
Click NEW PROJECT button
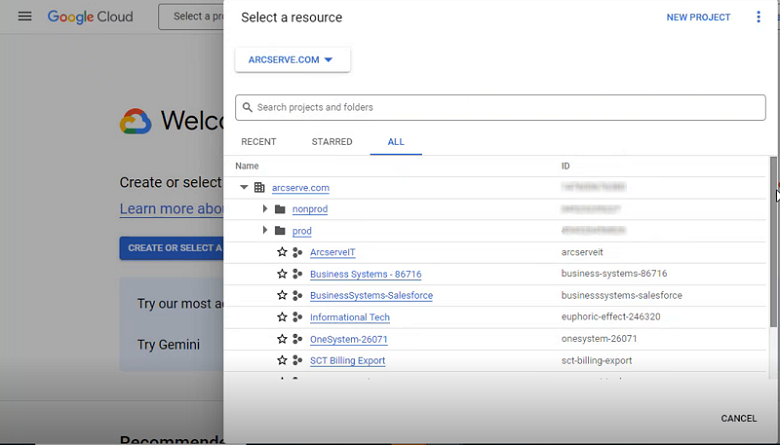point(698,17)
